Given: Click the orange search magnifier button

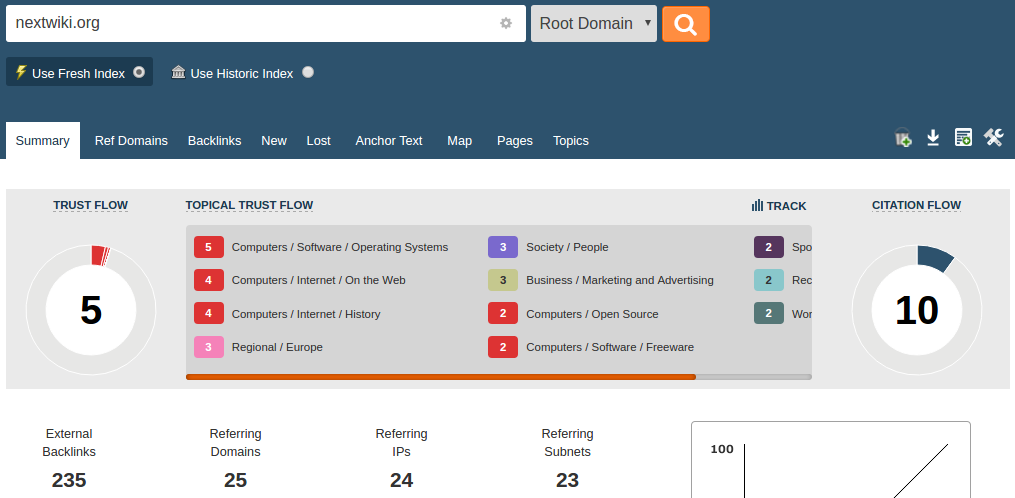Looking at the screenshot, I should [x=685, y=24].
